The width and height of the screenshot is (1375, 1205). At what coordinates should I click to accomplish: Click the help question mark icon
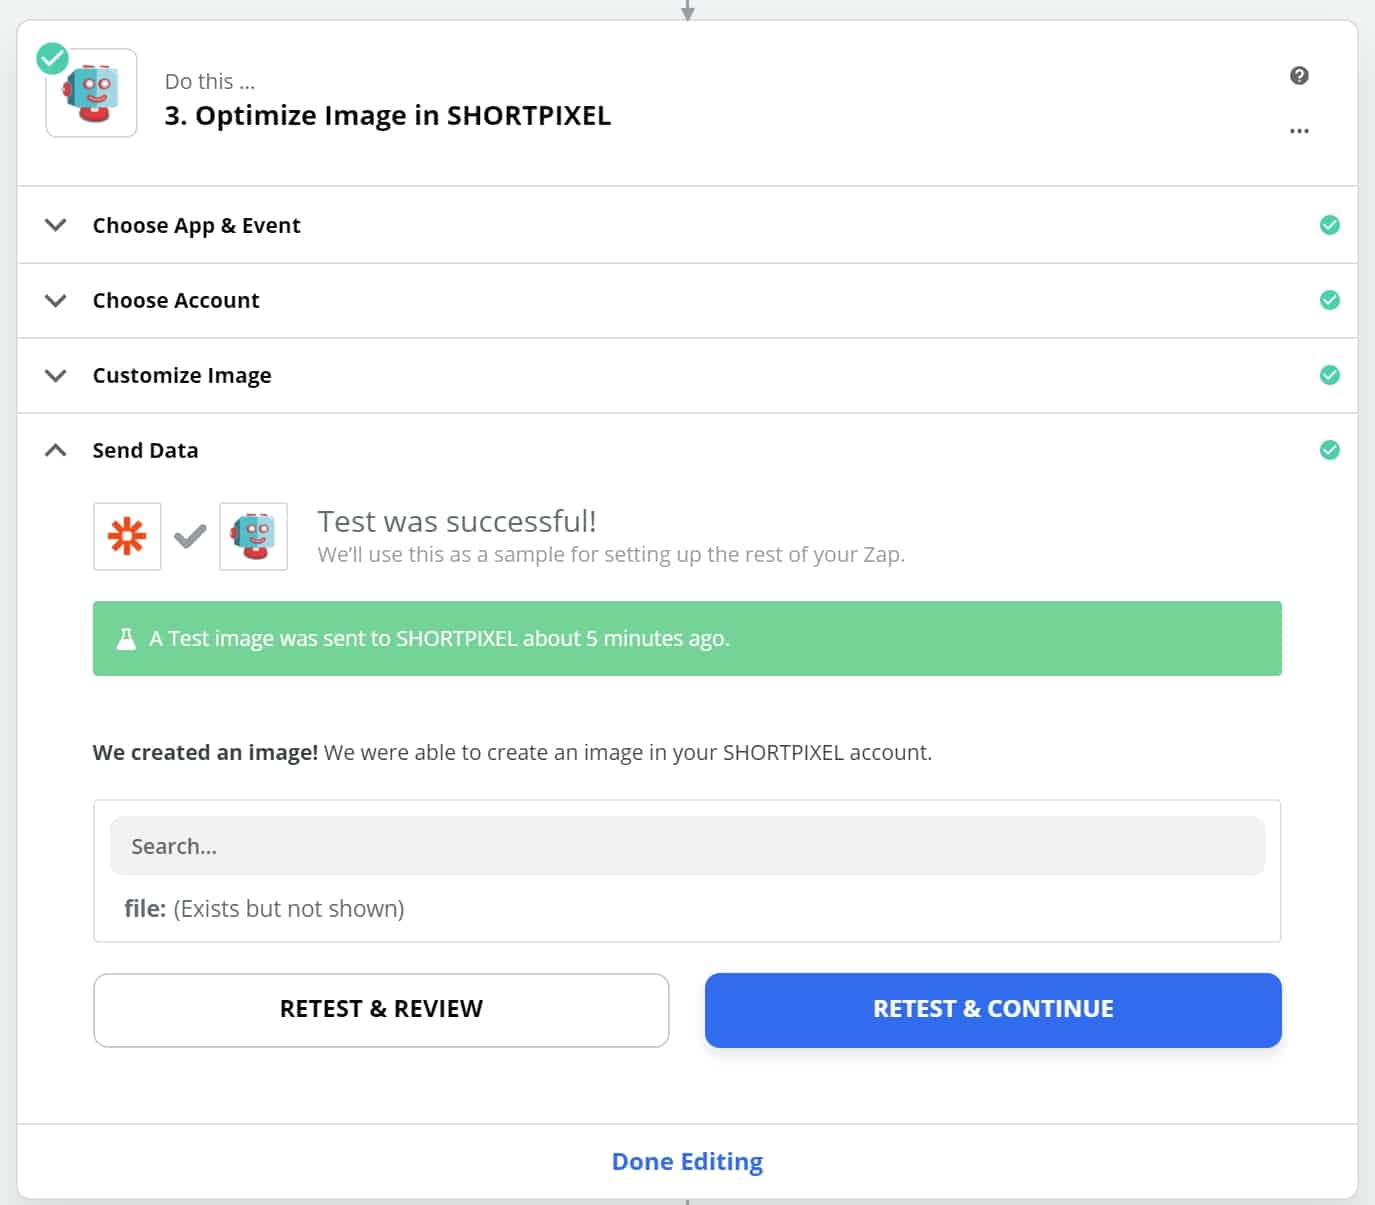coord(1299,76)
